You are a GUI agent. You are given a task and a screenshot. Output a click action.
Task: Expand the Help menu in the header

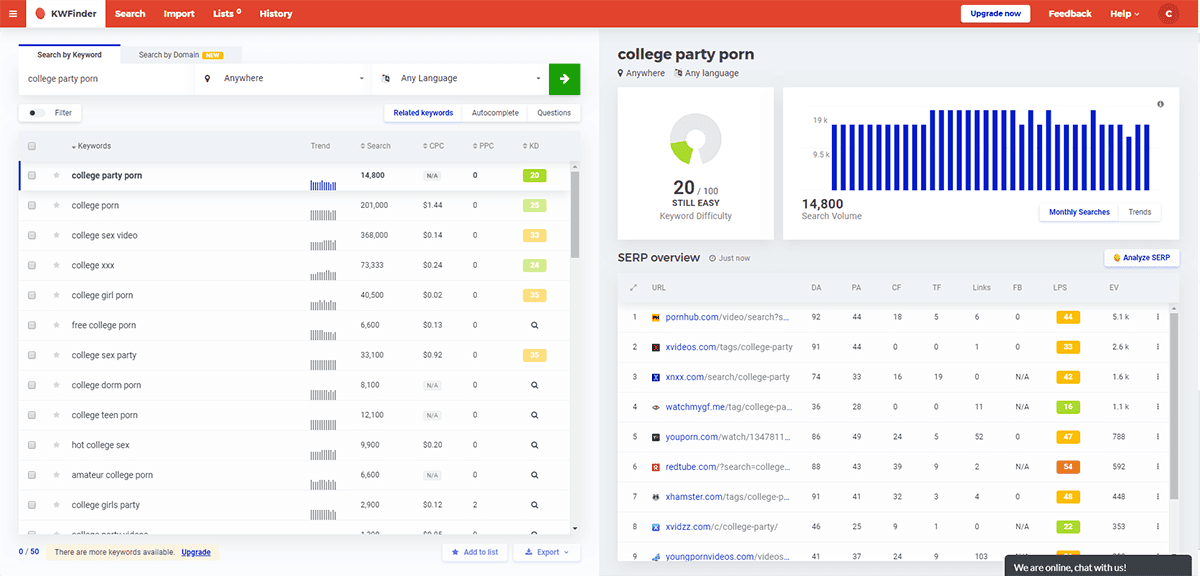(1125, 14)
